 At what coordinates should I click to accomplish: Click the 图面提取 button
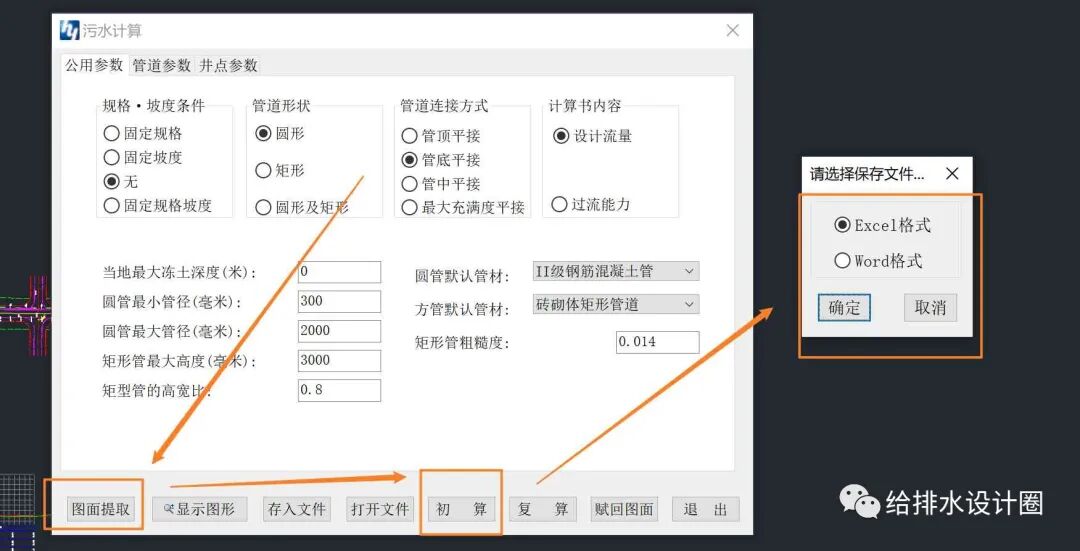point(101,509)
